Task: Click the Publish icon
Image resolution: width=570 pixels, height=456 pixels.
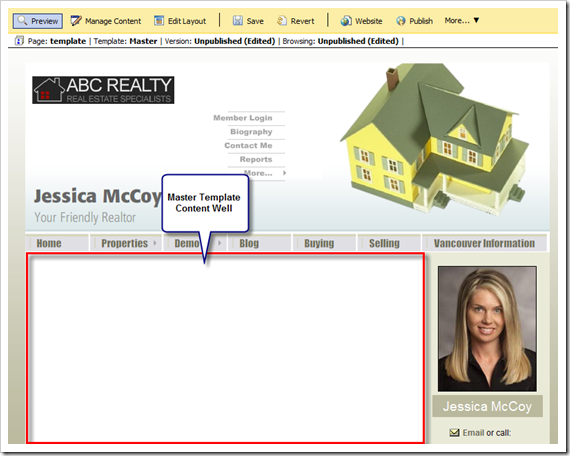Action: [401, 21]
